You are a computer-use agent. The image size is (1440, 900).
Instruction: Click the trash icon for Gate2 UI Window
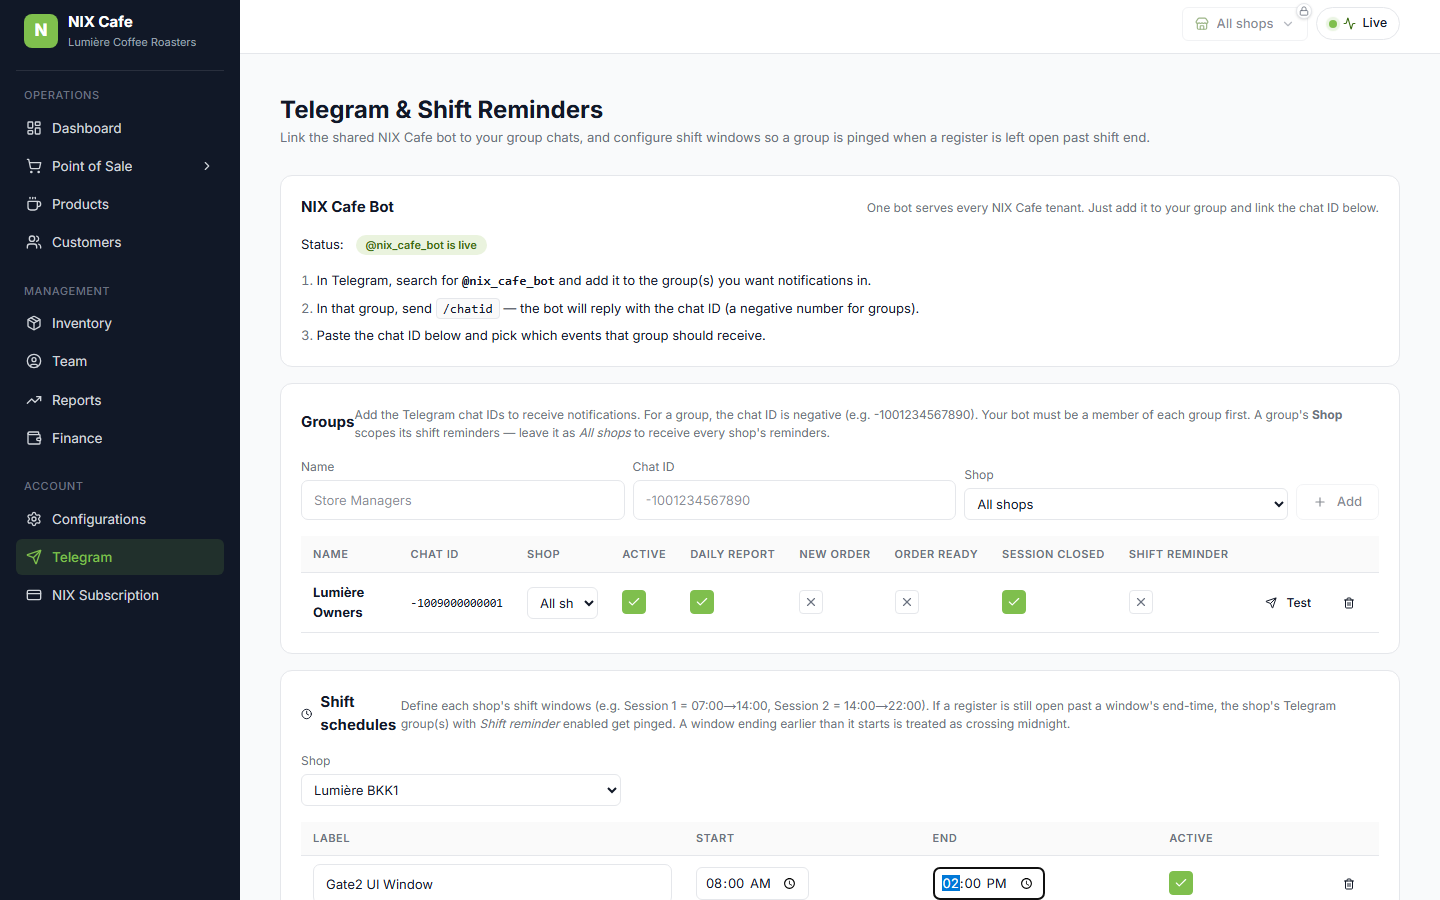point(1348,884)
